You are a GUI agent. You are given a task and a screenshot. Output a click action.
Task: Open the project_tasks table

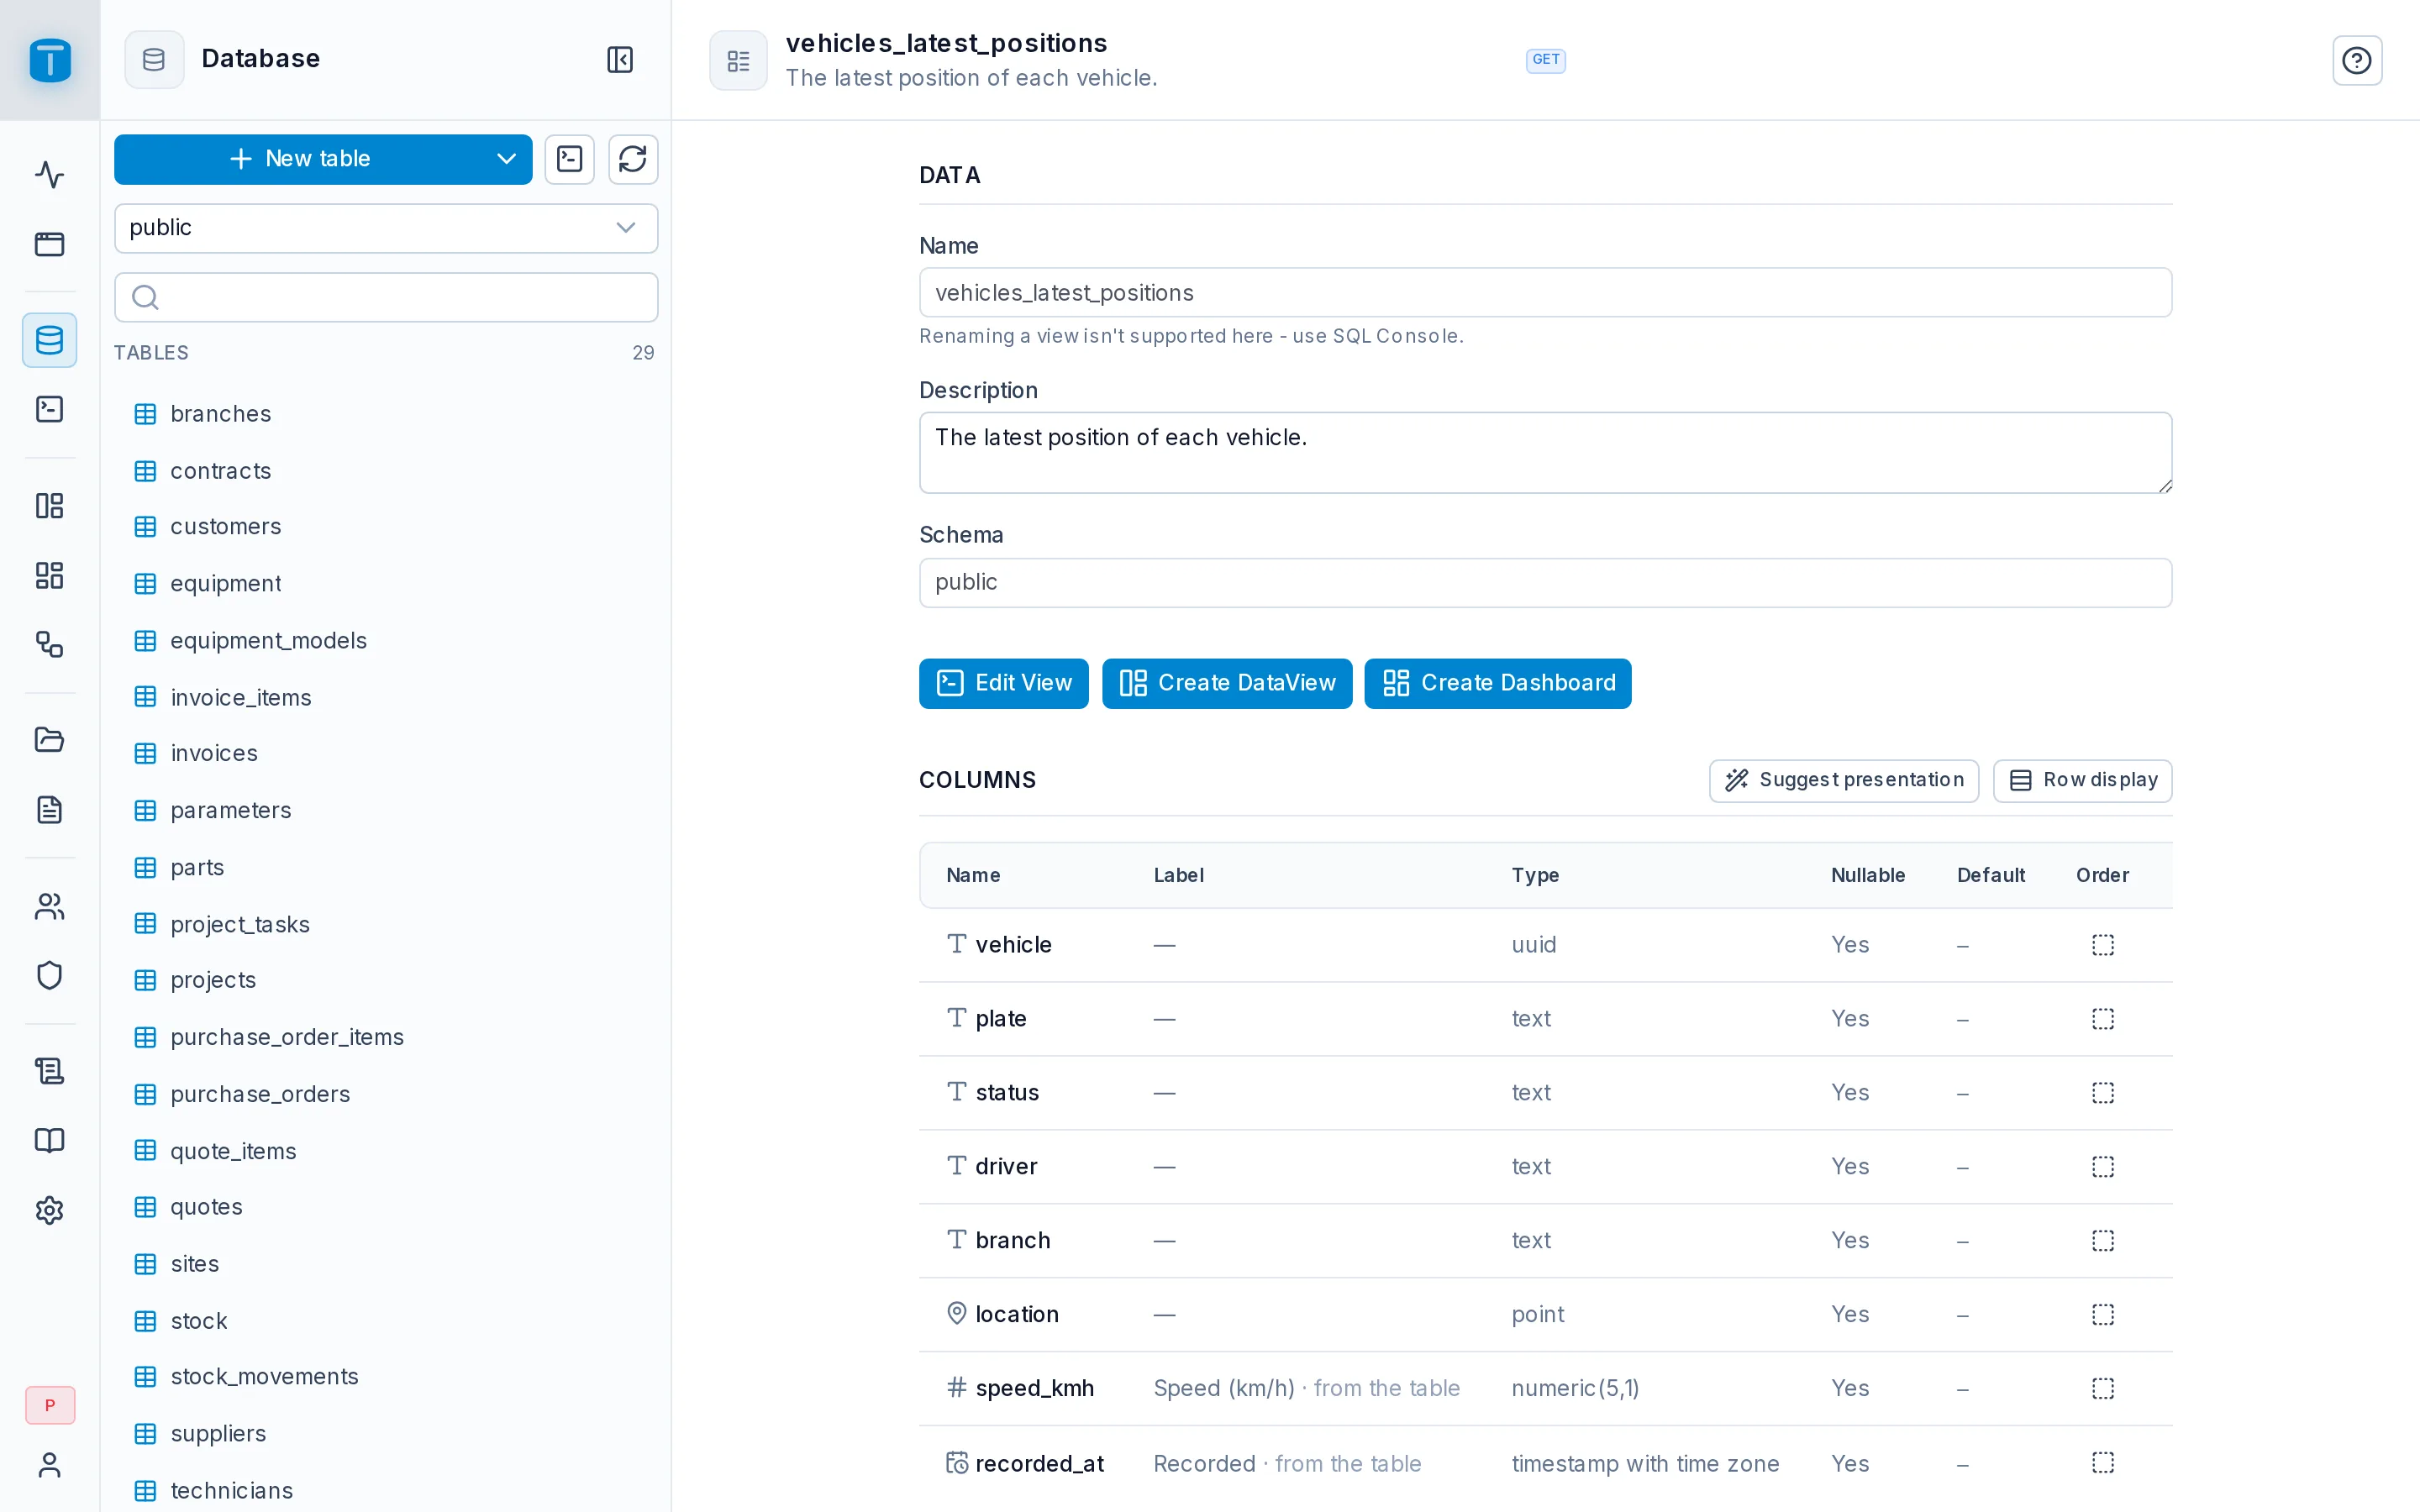point(386,924)
